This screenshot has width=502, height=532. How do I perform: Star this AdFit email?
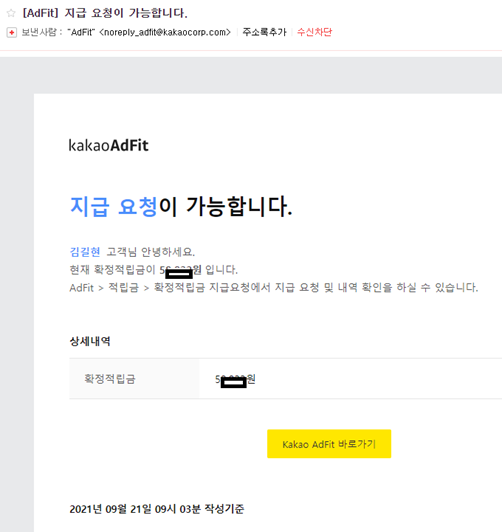[11, 13]
